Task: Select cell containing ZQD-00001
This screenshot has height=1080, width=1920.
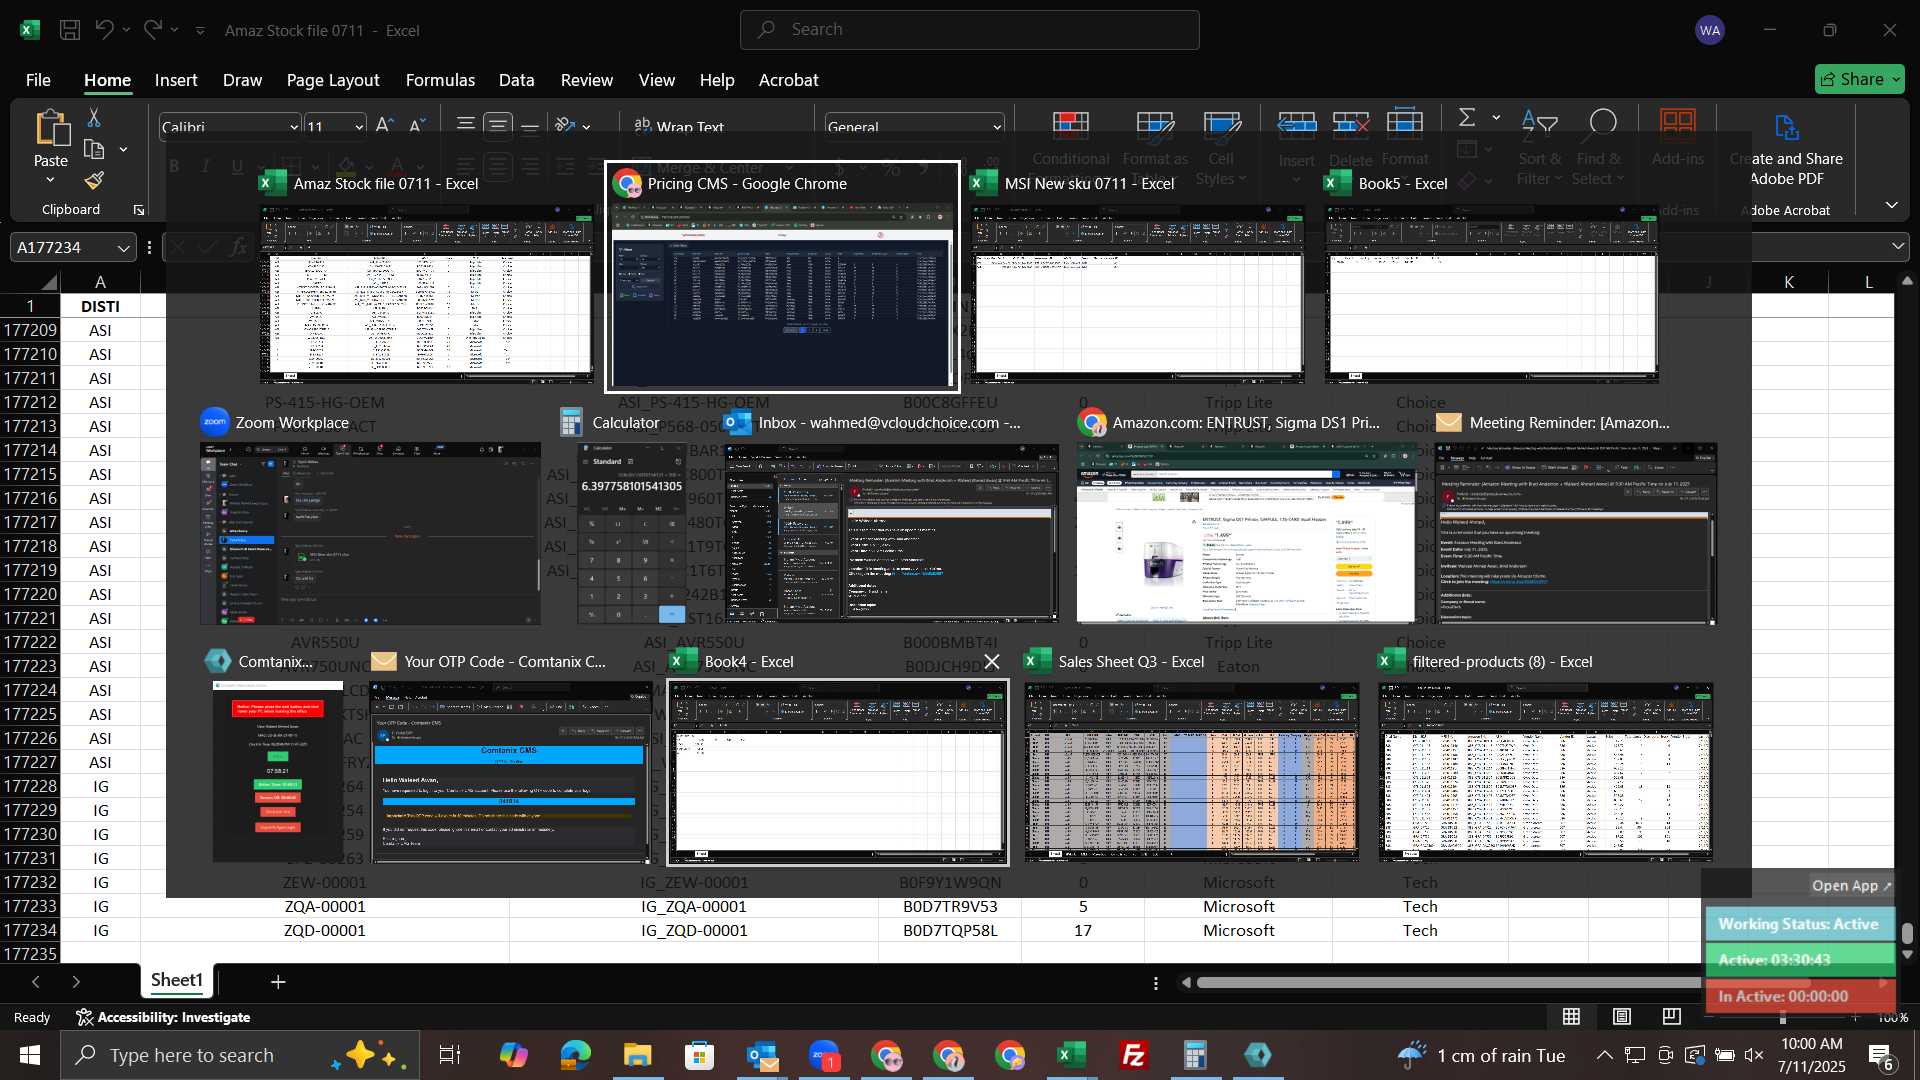Action: [325, 930]
